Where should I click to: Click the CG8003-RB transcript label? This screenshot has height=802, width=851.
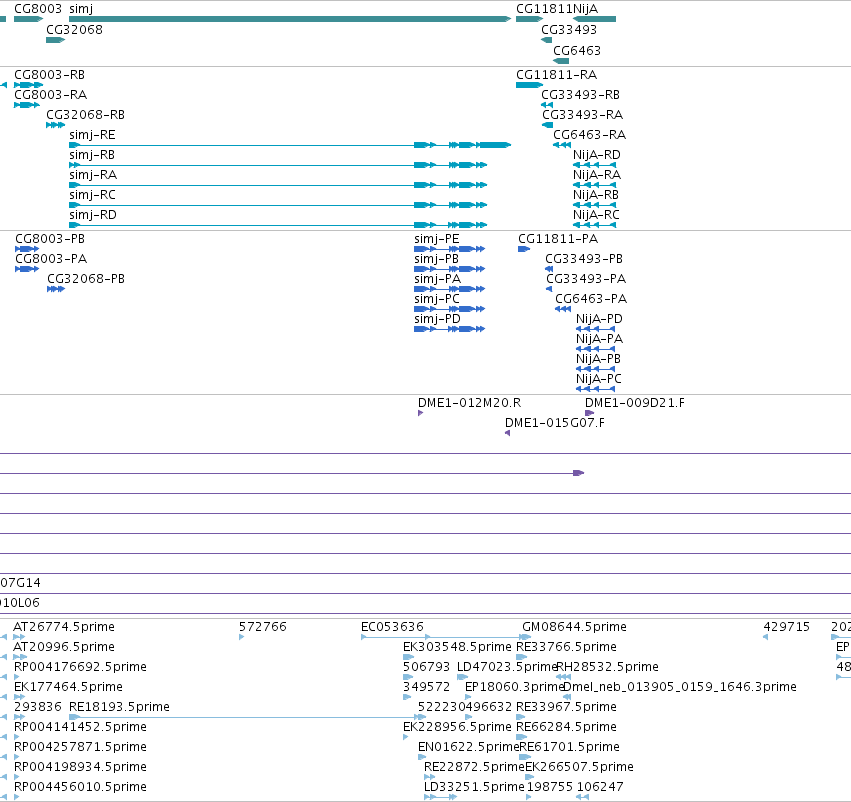click(x=49, y=75)
